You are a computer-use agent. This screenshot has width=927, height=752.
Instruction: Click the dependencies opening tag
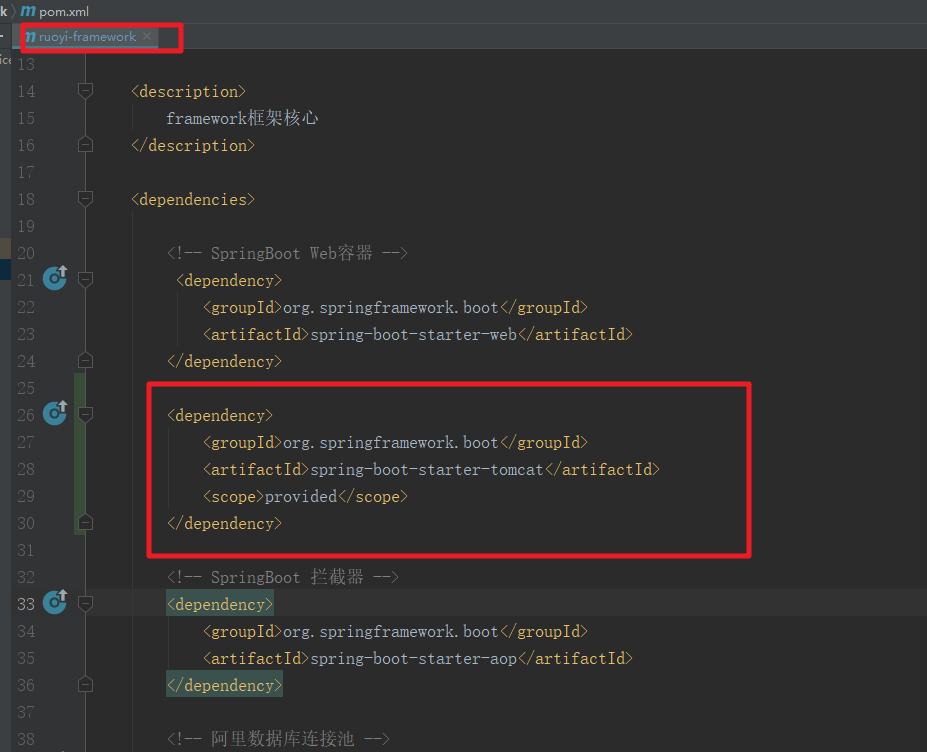click(193, 199)
